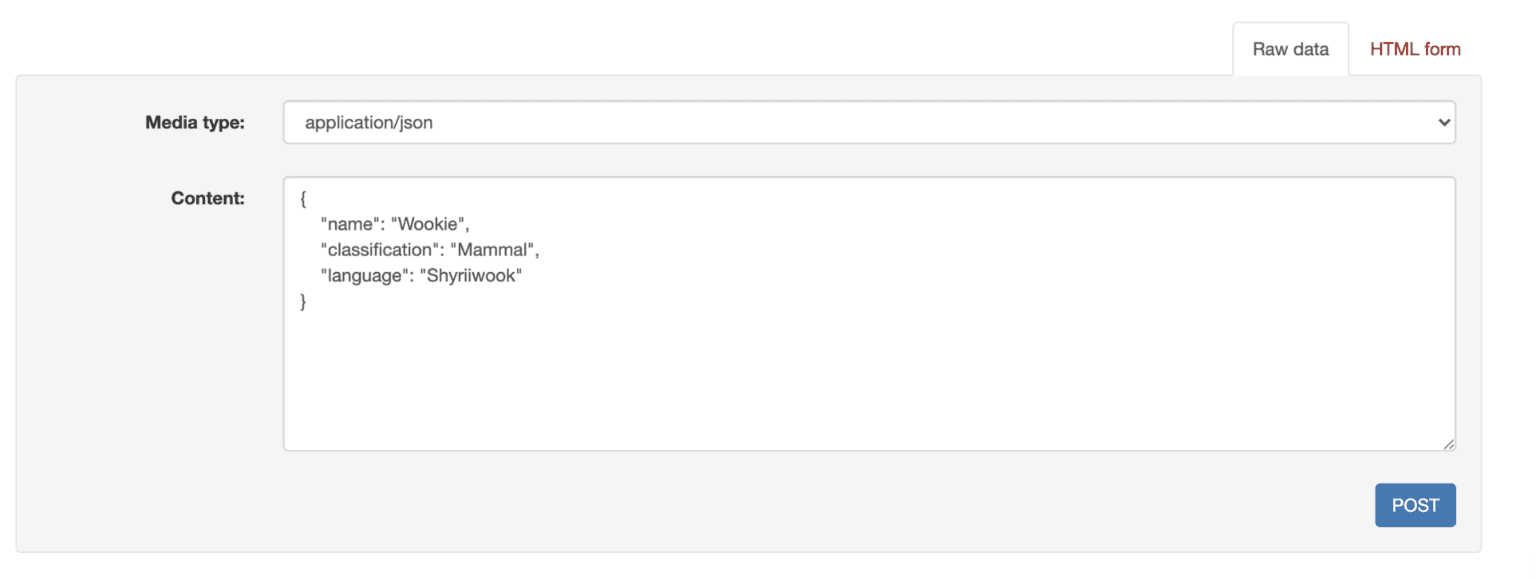This screenshot has height=579, width=1536.
Task: Click the Content textarea resize handle
Action: (x=1449, y=444)
